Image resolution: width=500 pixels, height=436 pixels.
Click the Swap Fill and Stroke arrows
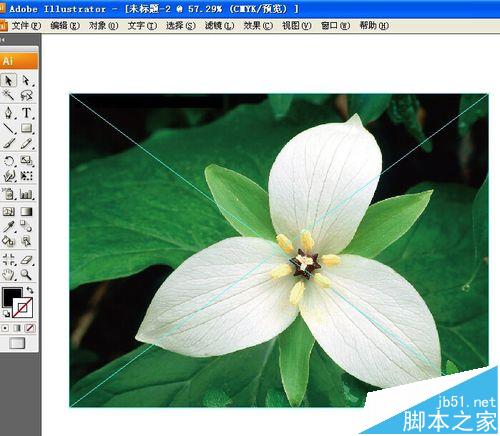[x=30, y=290]
